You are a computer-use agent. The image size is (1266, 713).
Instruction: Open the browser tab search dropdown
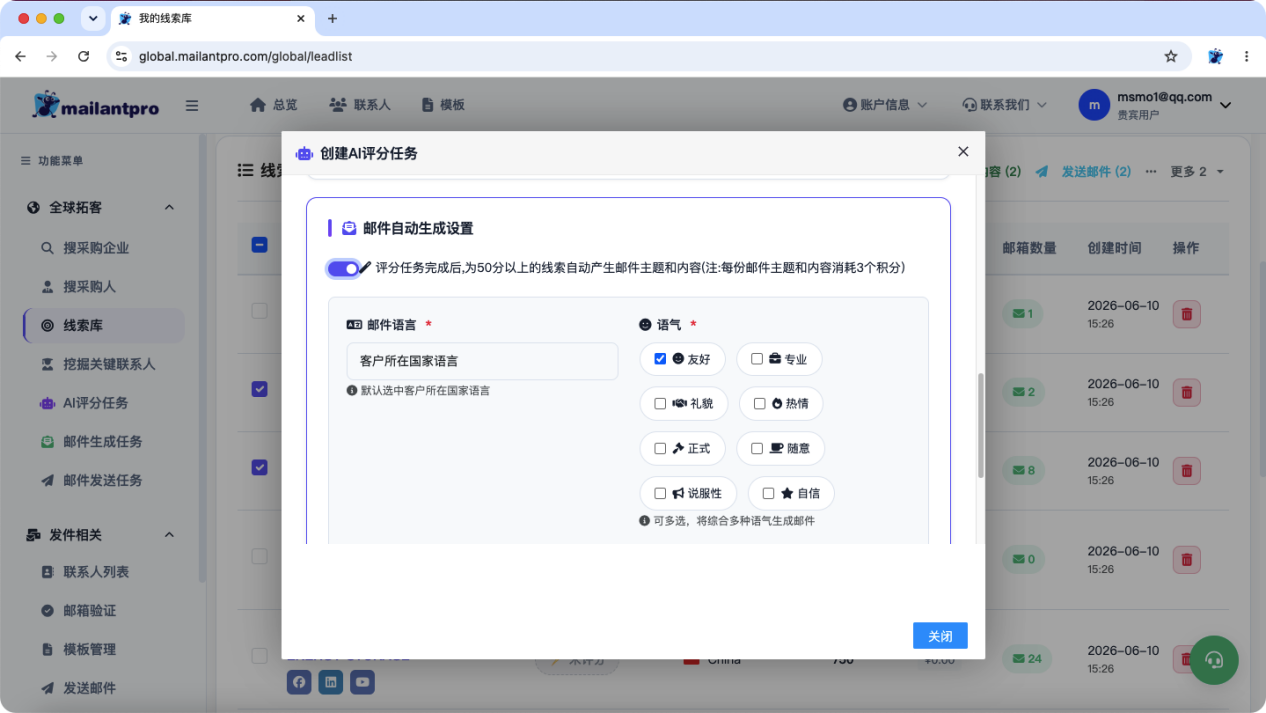click(93, 18)
